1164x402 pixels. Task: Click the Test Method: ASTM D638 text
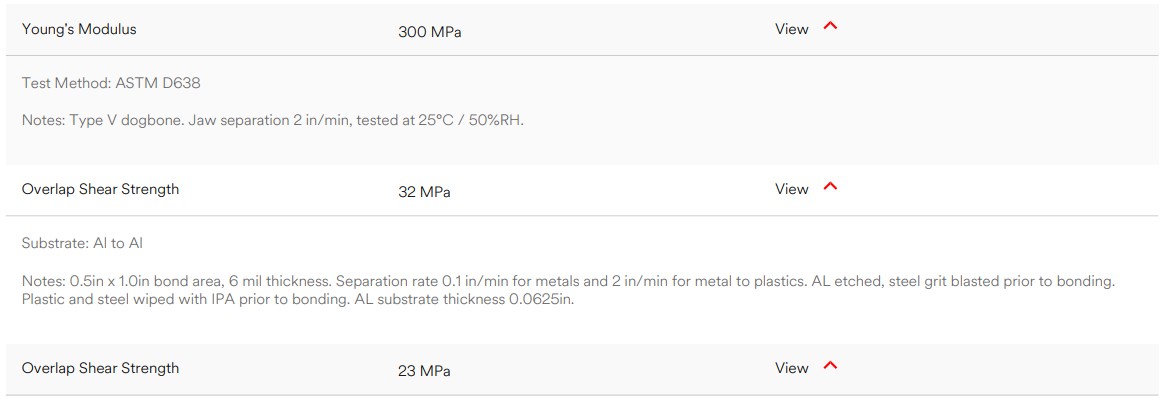point(111,83)
